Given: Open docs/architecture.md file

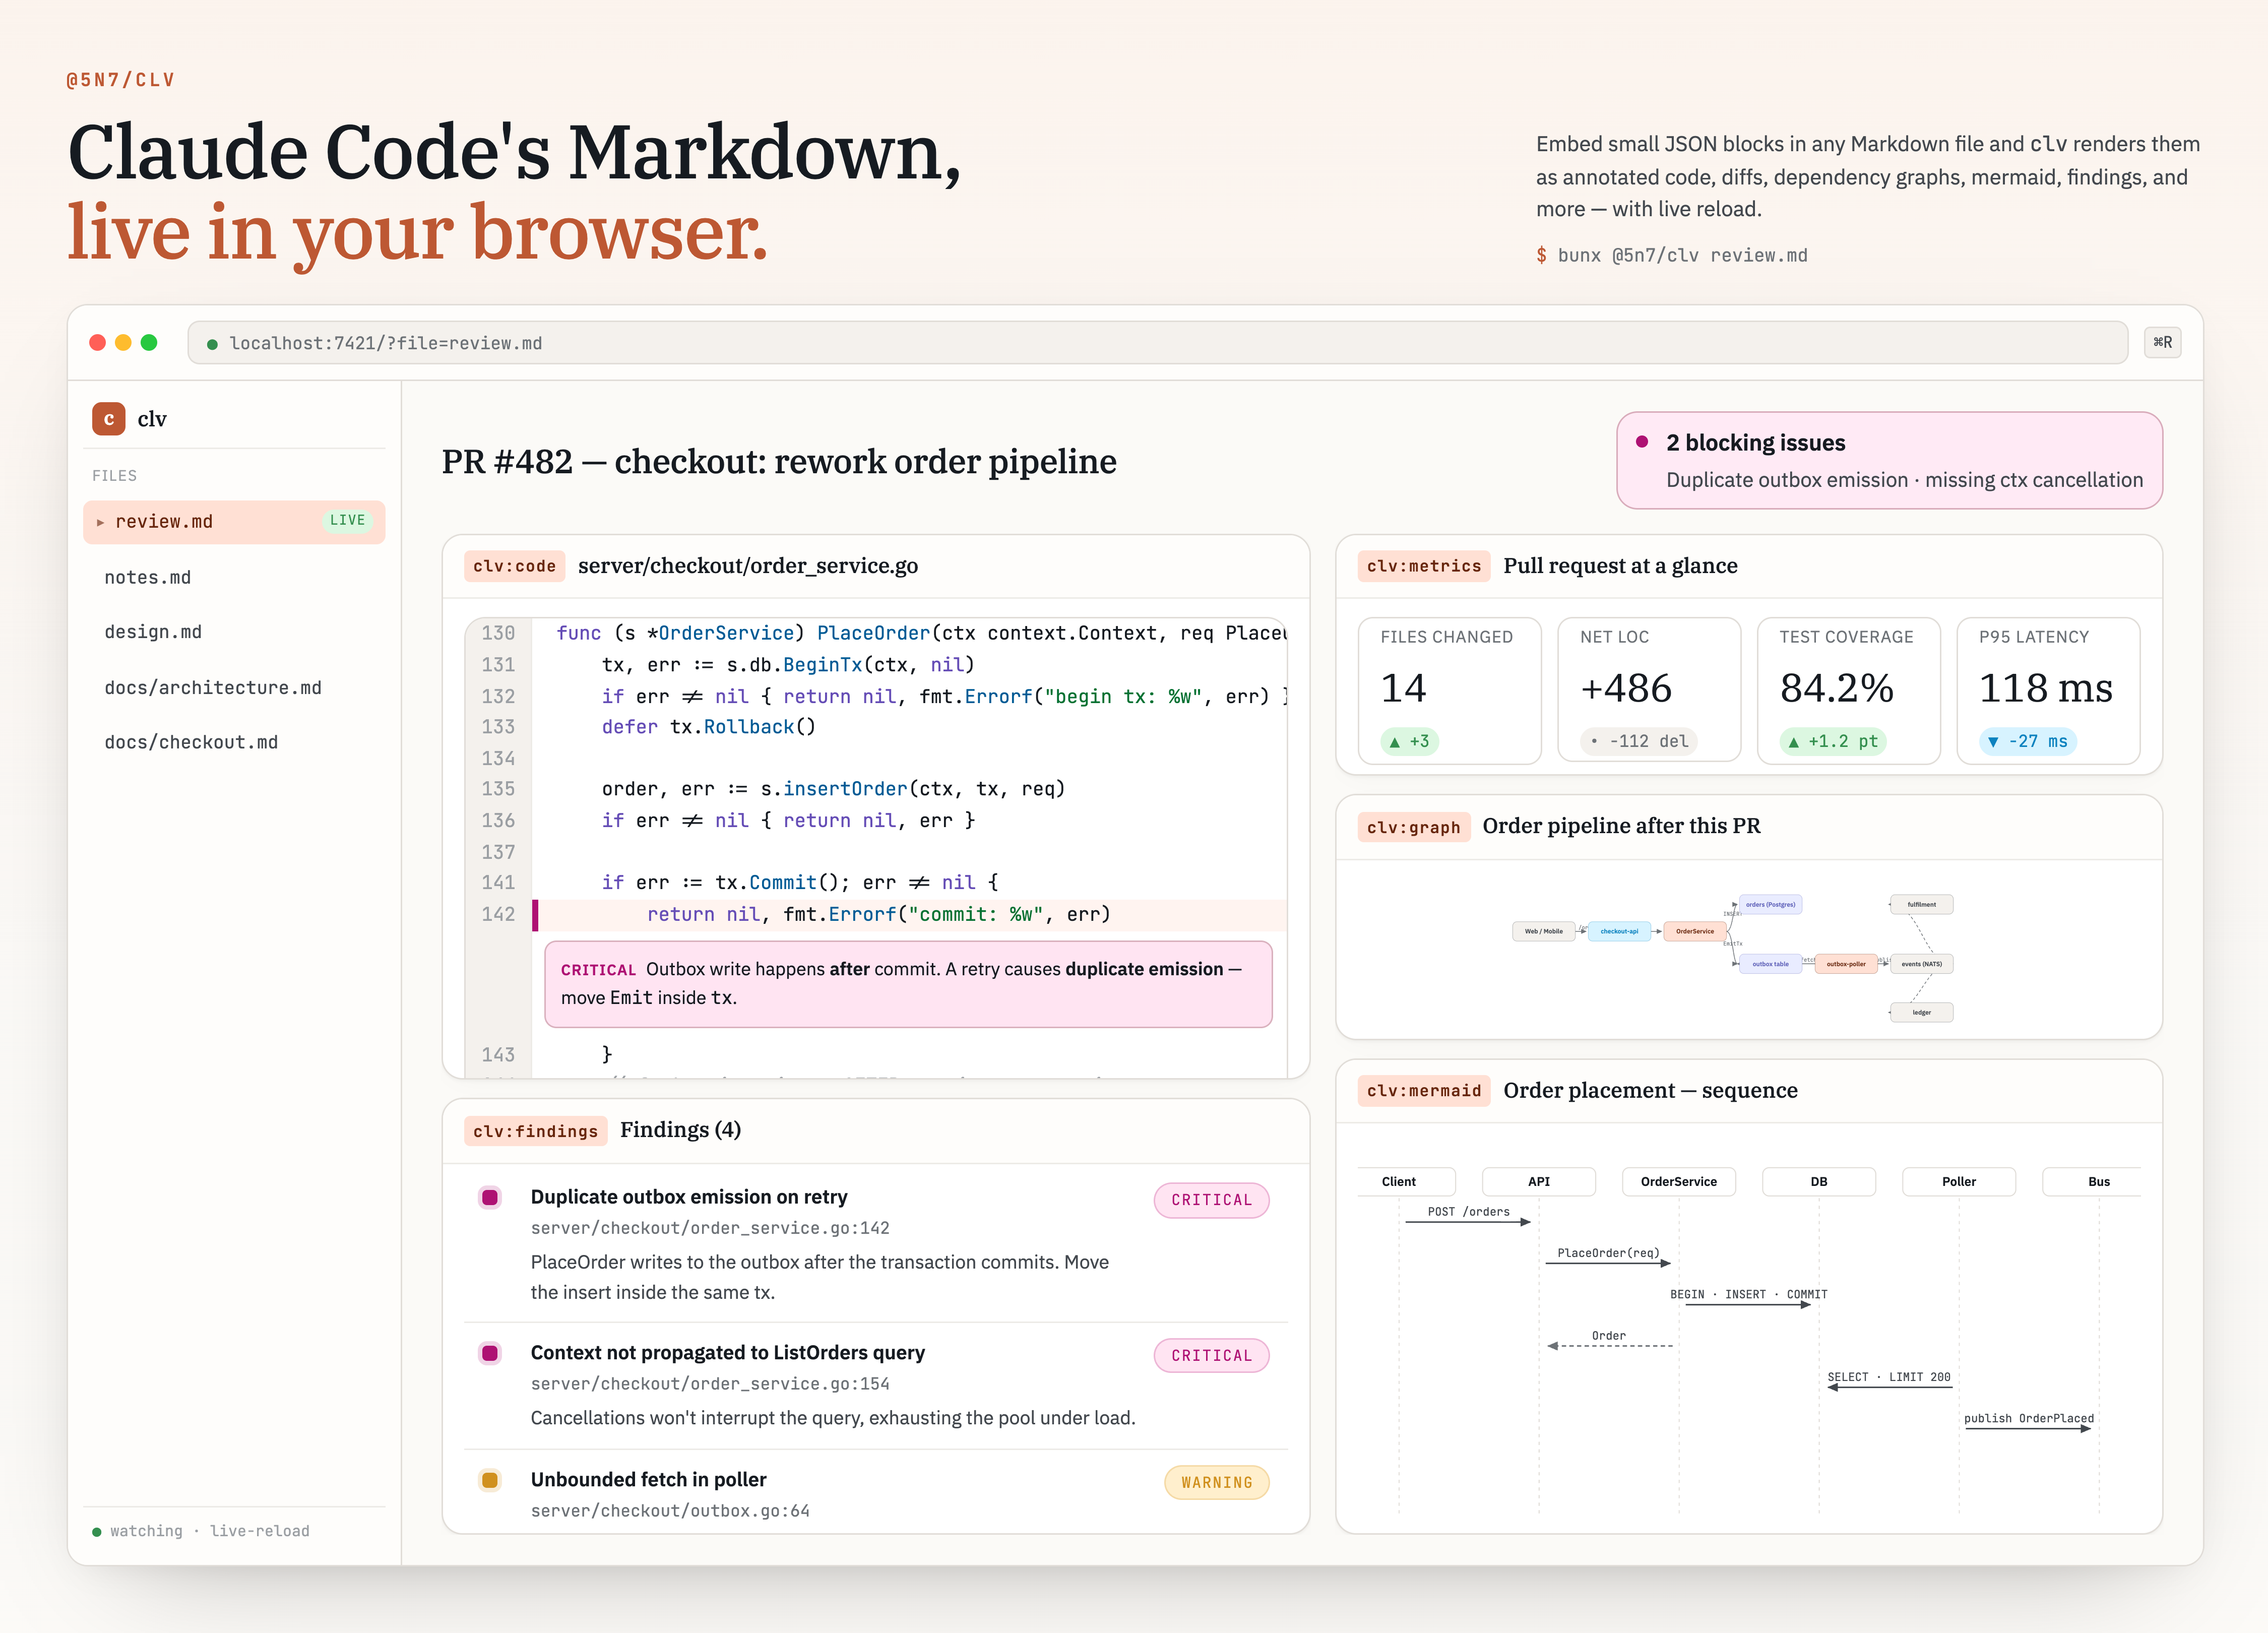Looking at the screenshot, I should (x=213, y=688).
